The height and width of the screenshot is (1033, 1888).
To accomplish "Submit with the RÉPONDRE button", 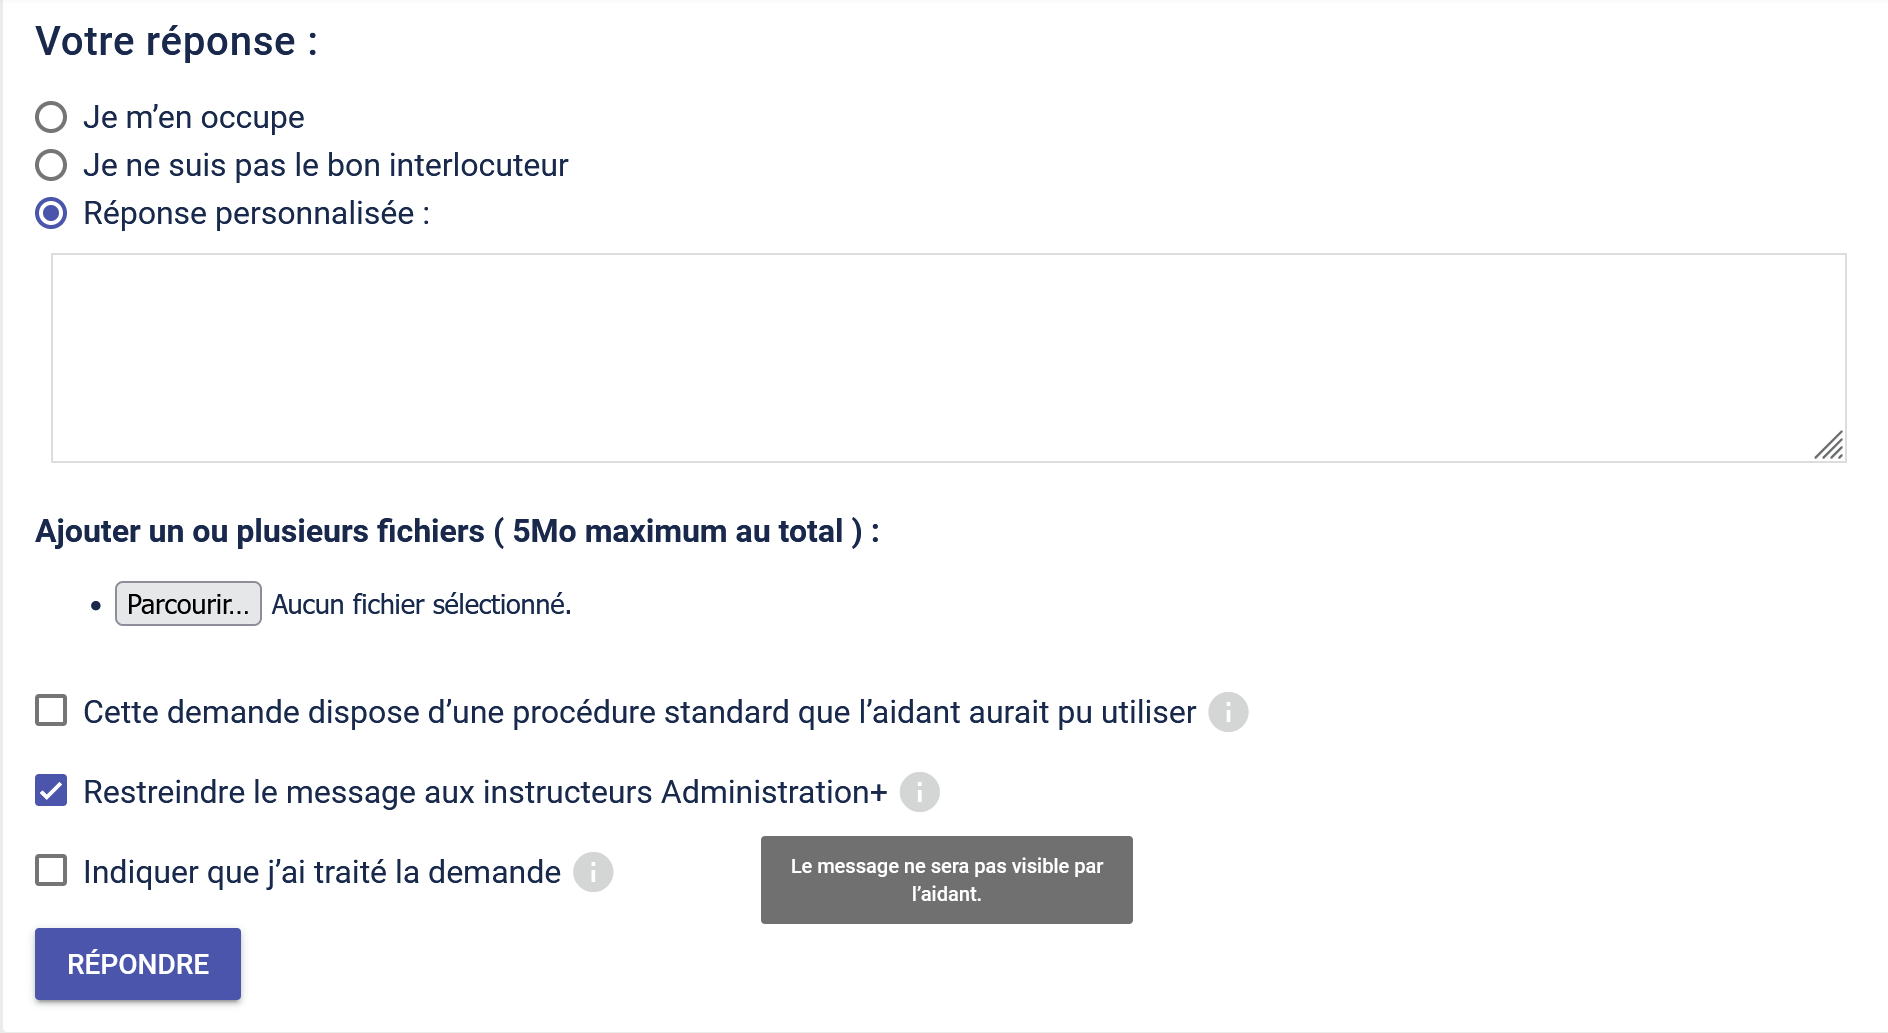I will click(138, 964).
